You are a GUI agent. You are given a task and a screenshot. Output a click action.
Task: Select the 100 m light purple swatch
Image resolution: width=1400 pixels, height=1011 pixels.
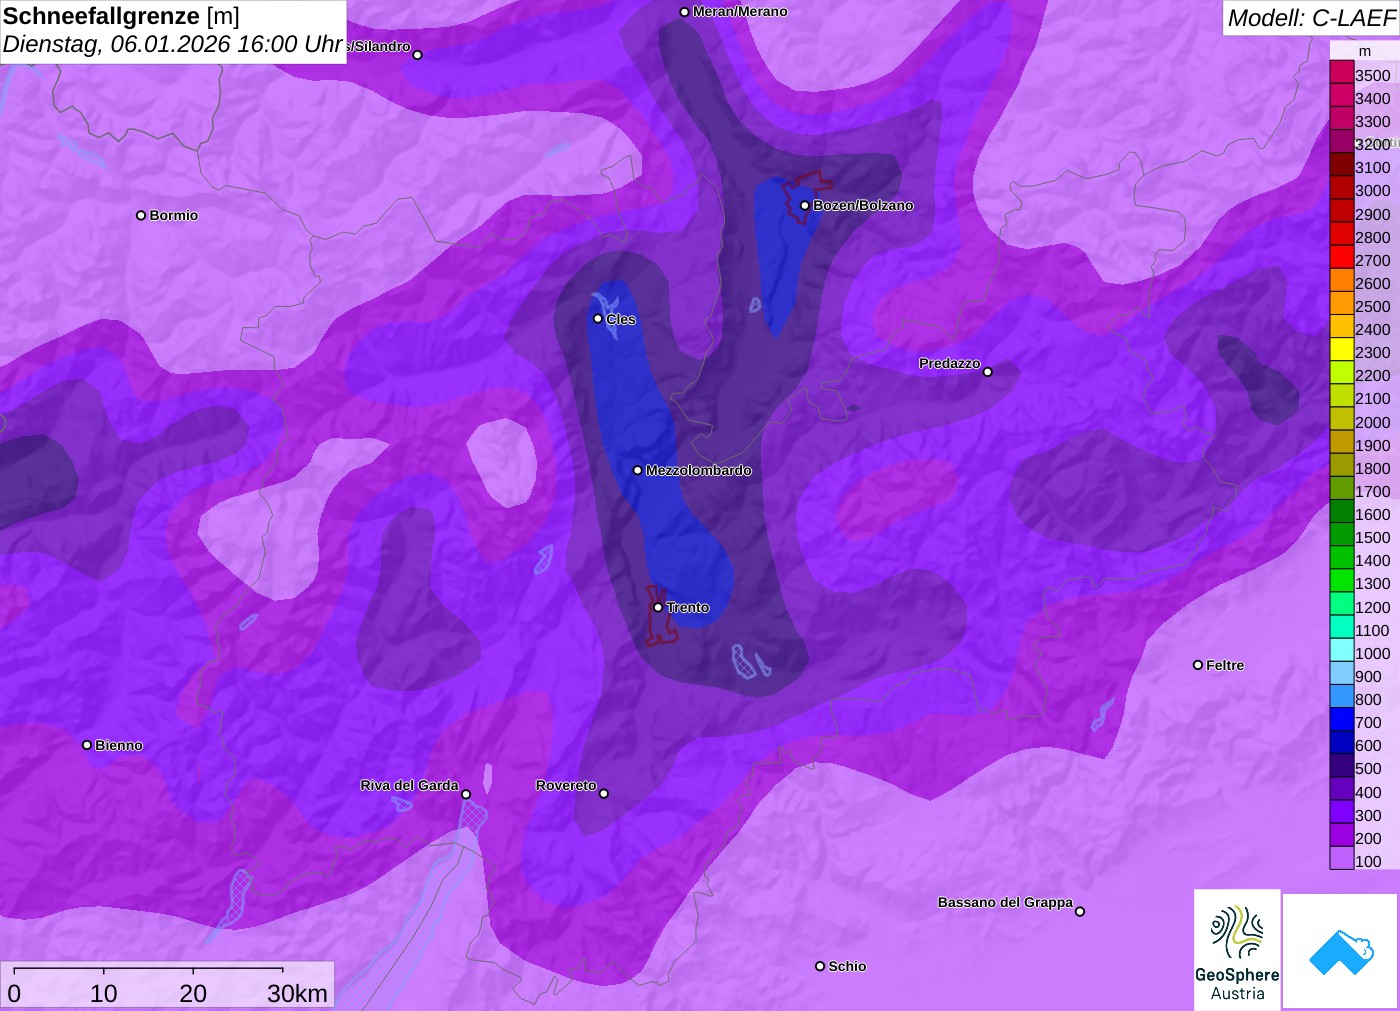1342,858
